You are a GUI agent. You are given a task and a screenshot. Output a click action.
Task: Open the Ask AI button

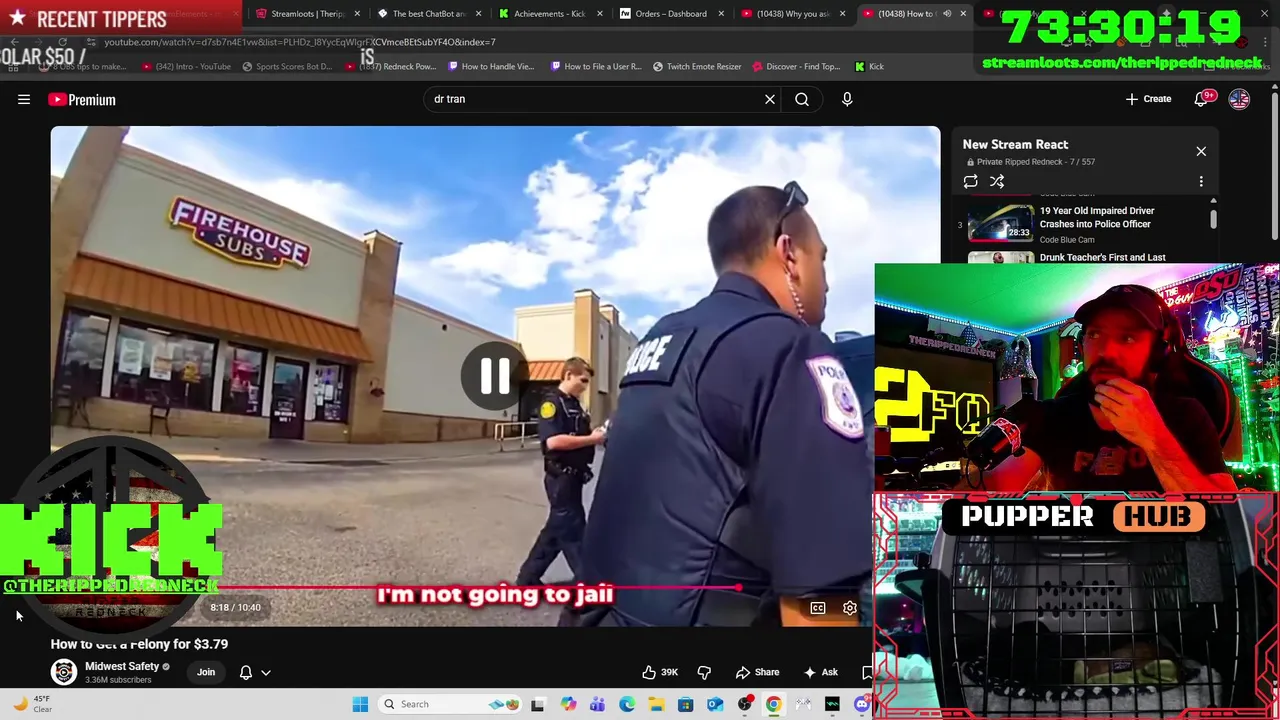click(821, 672)
